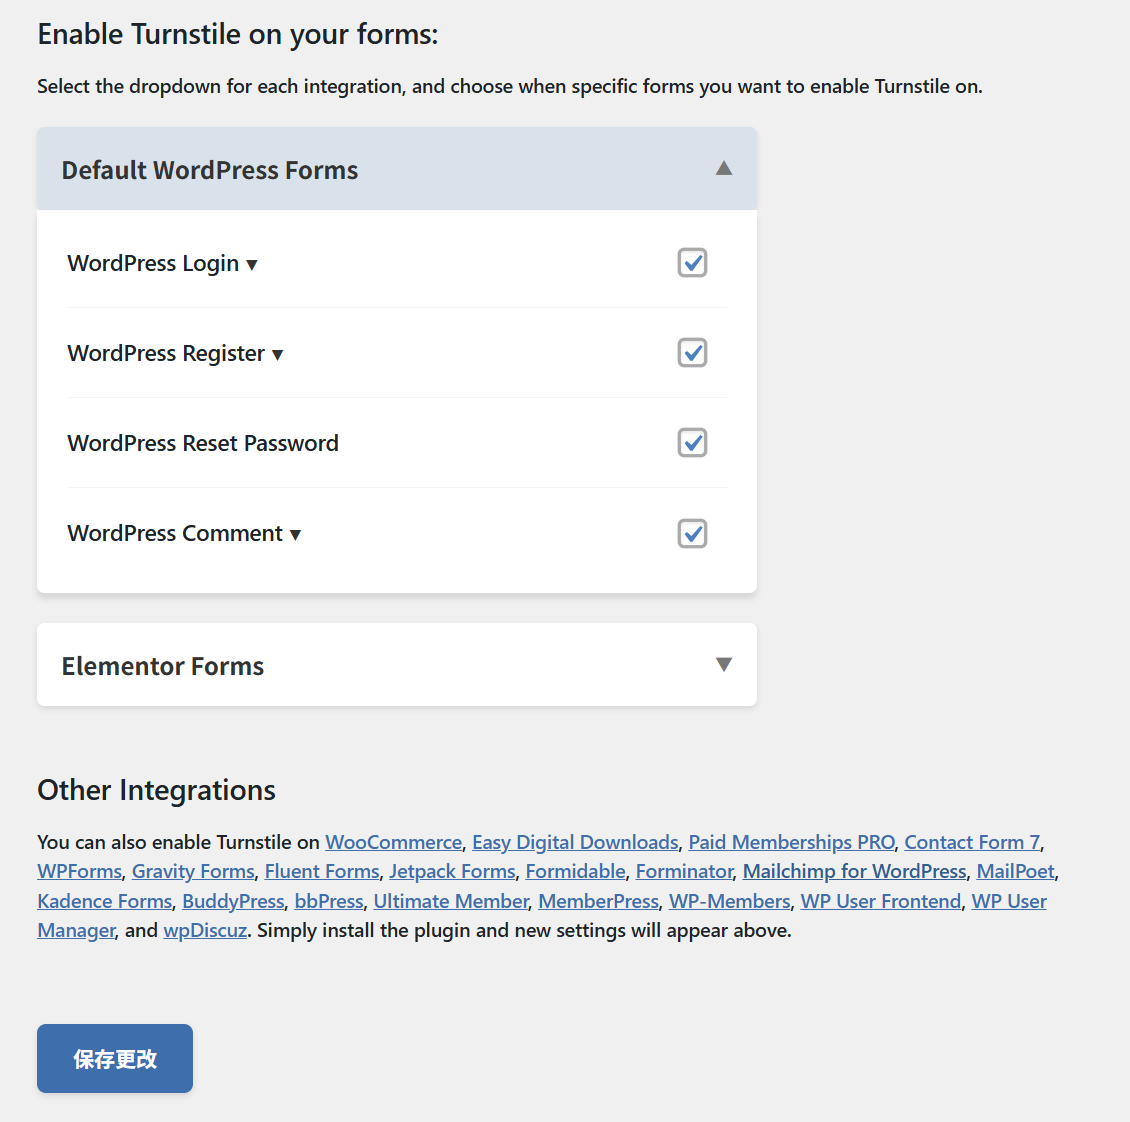Uncheck the WordPress Login checkbox

pos(692,263)
